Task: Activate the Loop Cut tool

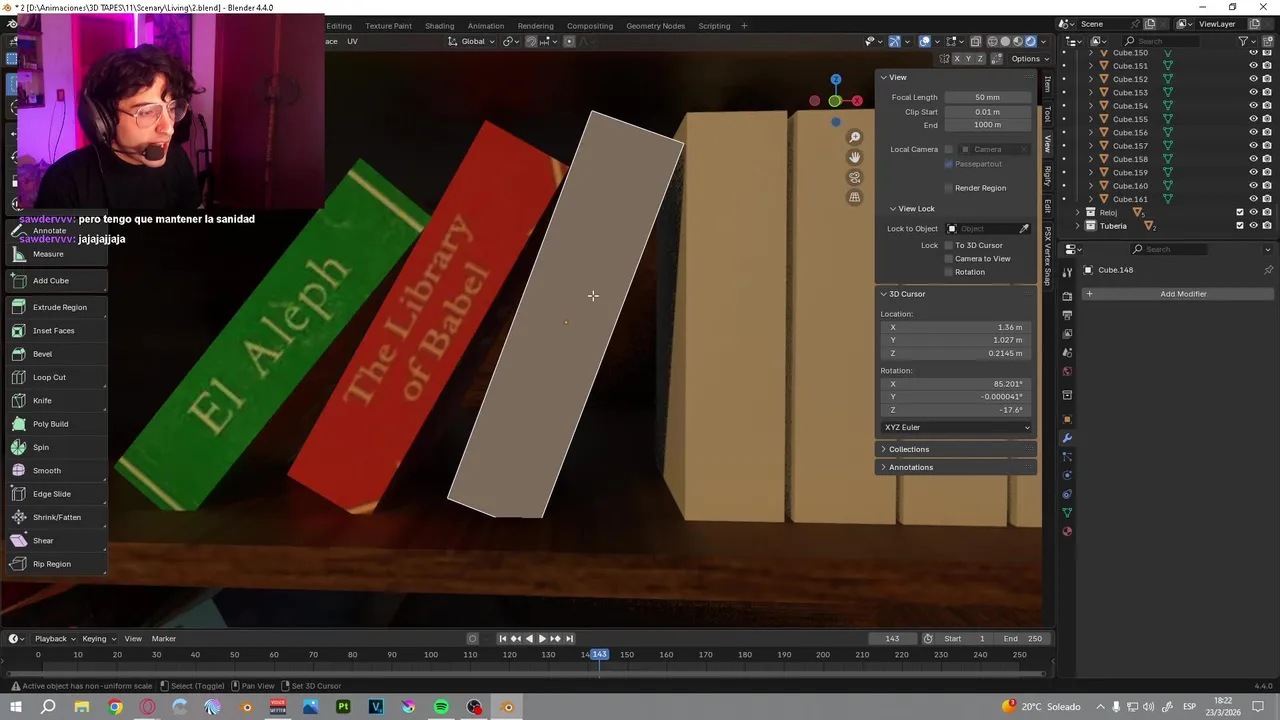Action: (55, 377)
